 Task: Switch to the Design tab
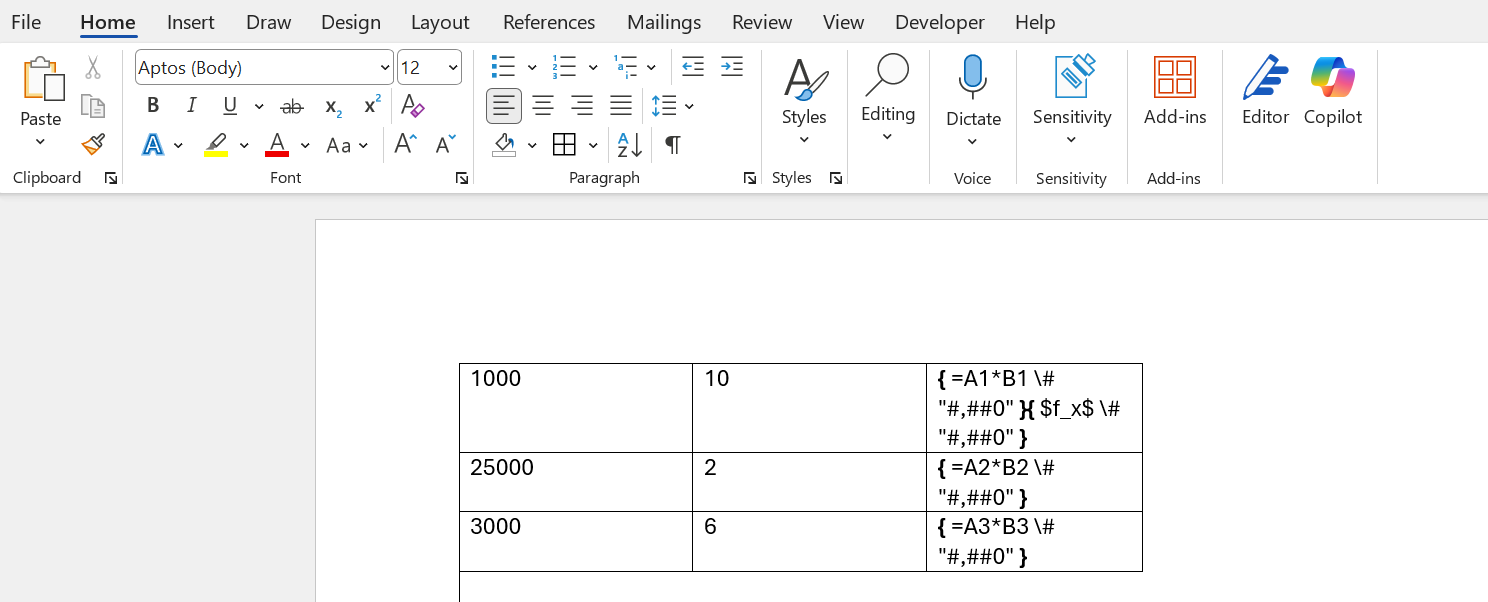tap(351, 22)
